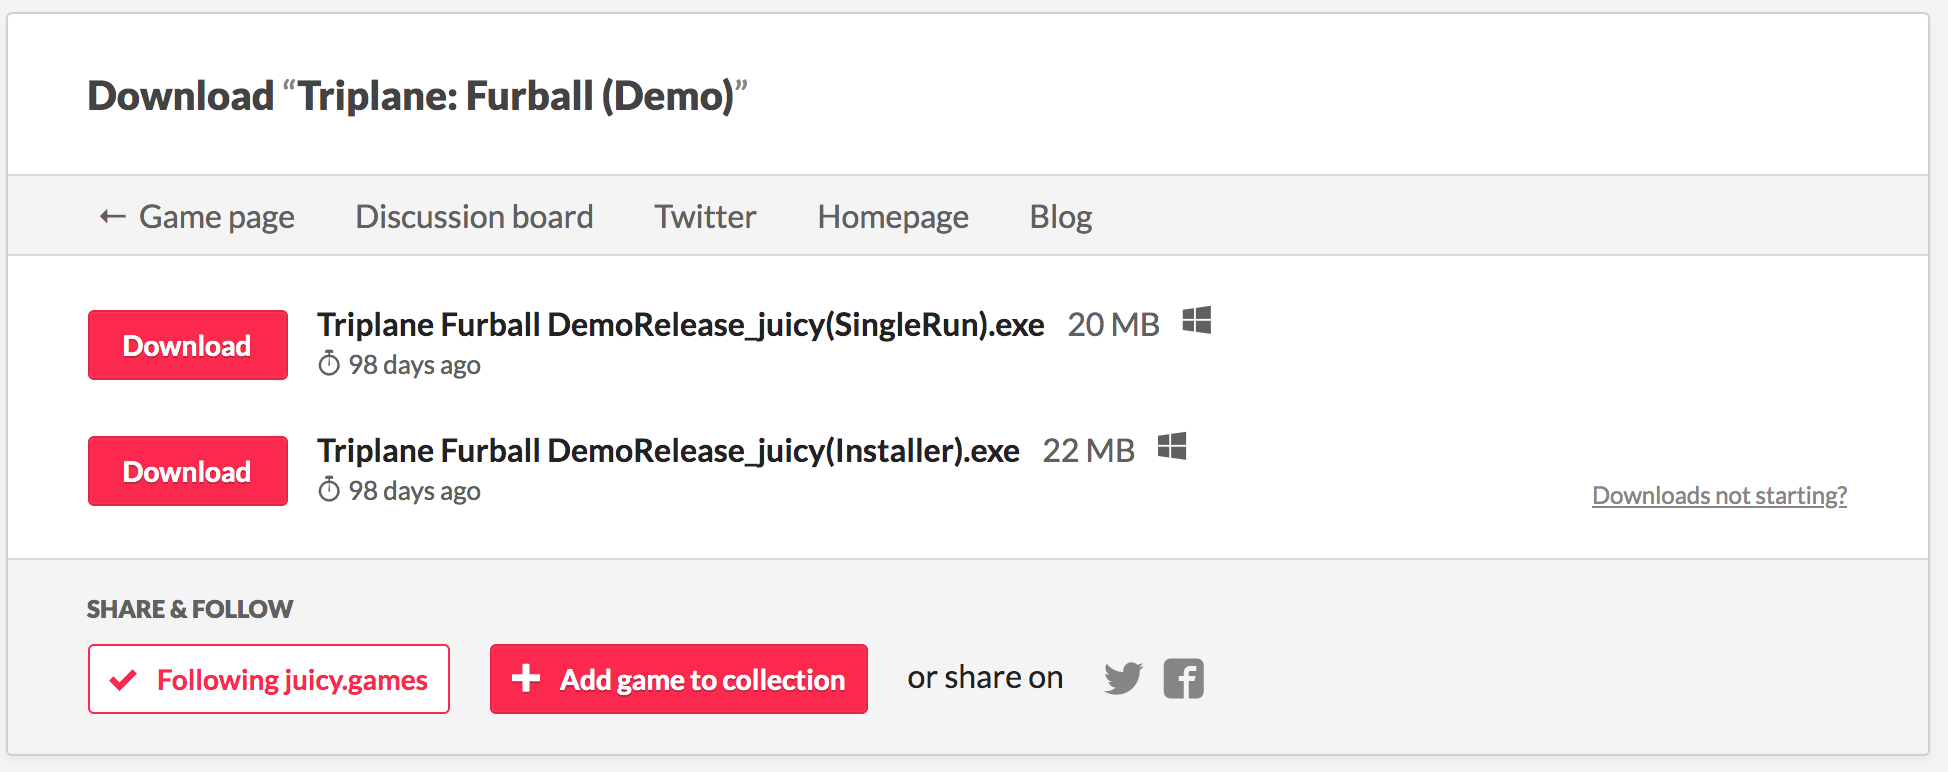Click Windows icon beside SingleRun.exe file
The image size is (1948, 772).
[x=1197, y=320]
